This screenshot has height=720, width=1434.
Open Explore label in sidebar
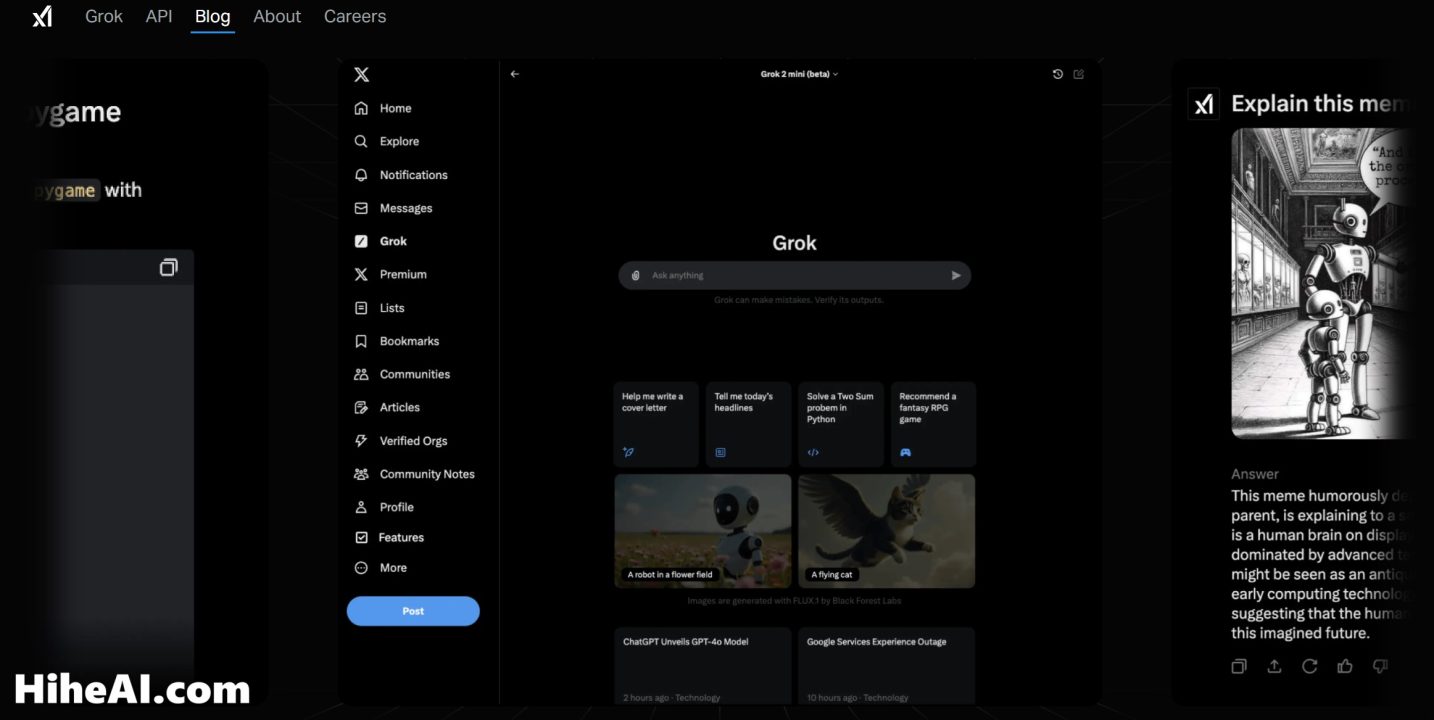tap(399, 141)
